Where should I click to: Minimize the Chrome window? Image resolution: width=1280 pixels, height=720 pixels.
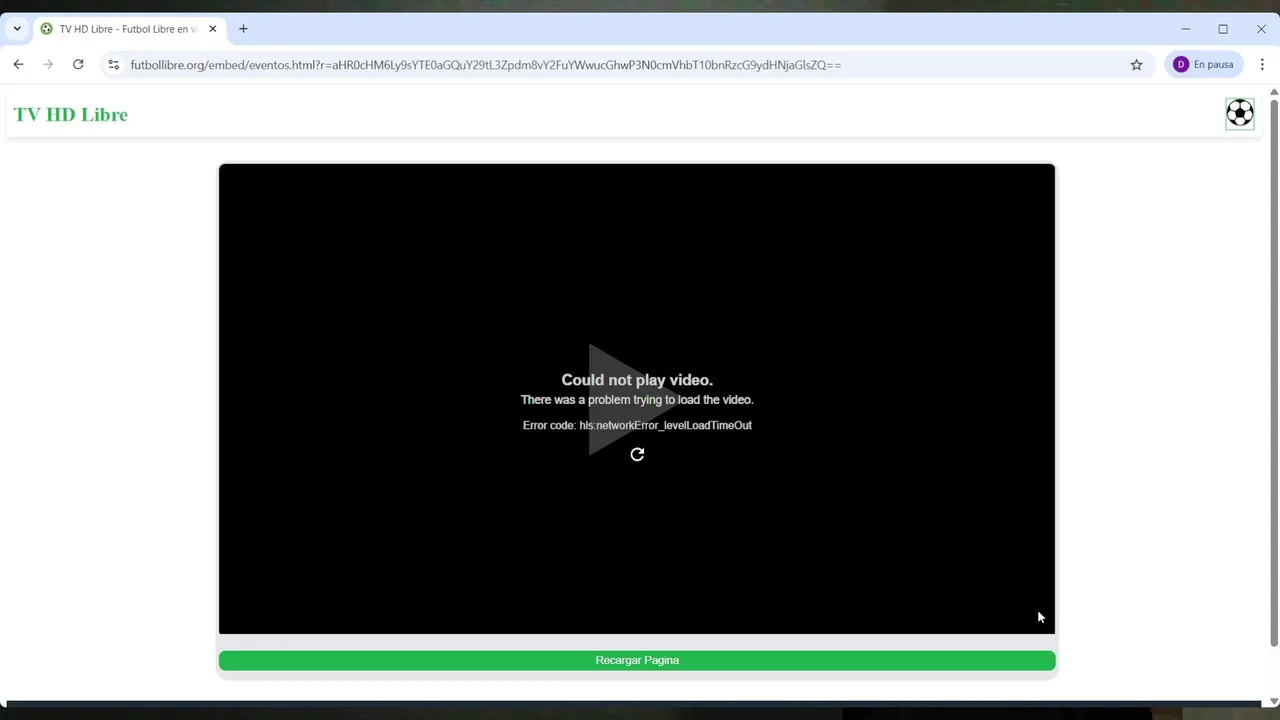[x=1185, y=29]
